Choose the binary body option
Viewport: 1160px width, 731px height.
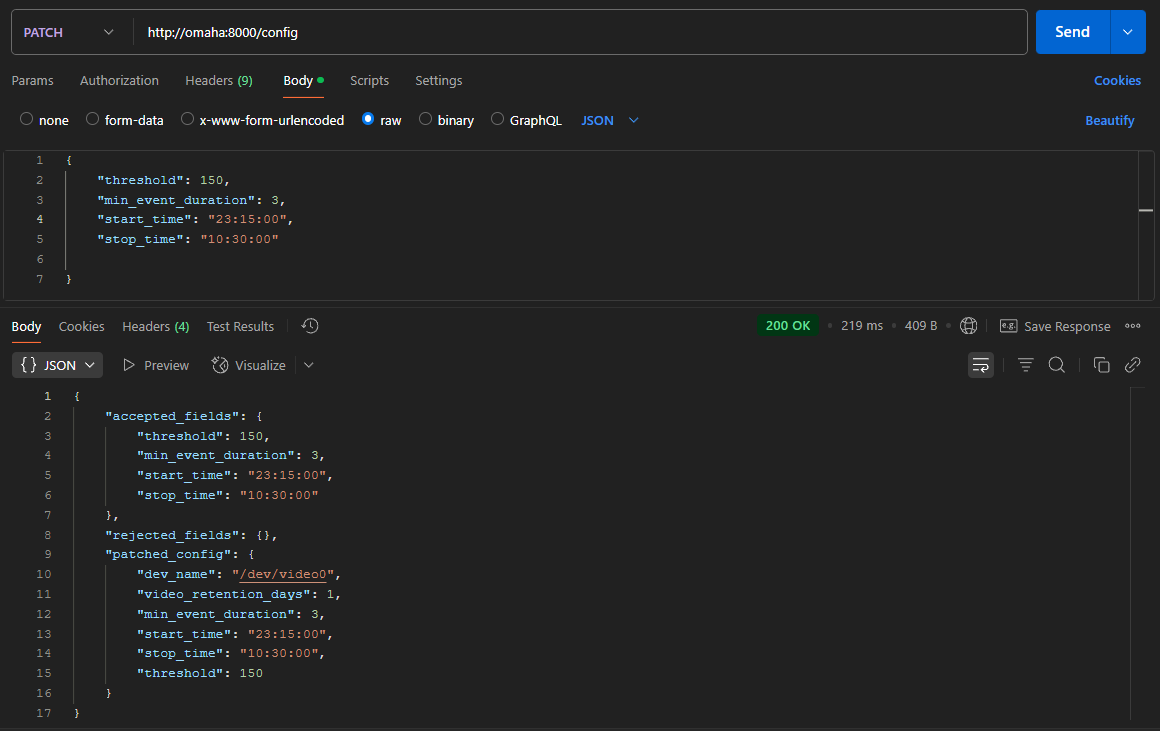pyautogui.click(x=426, y=120)
